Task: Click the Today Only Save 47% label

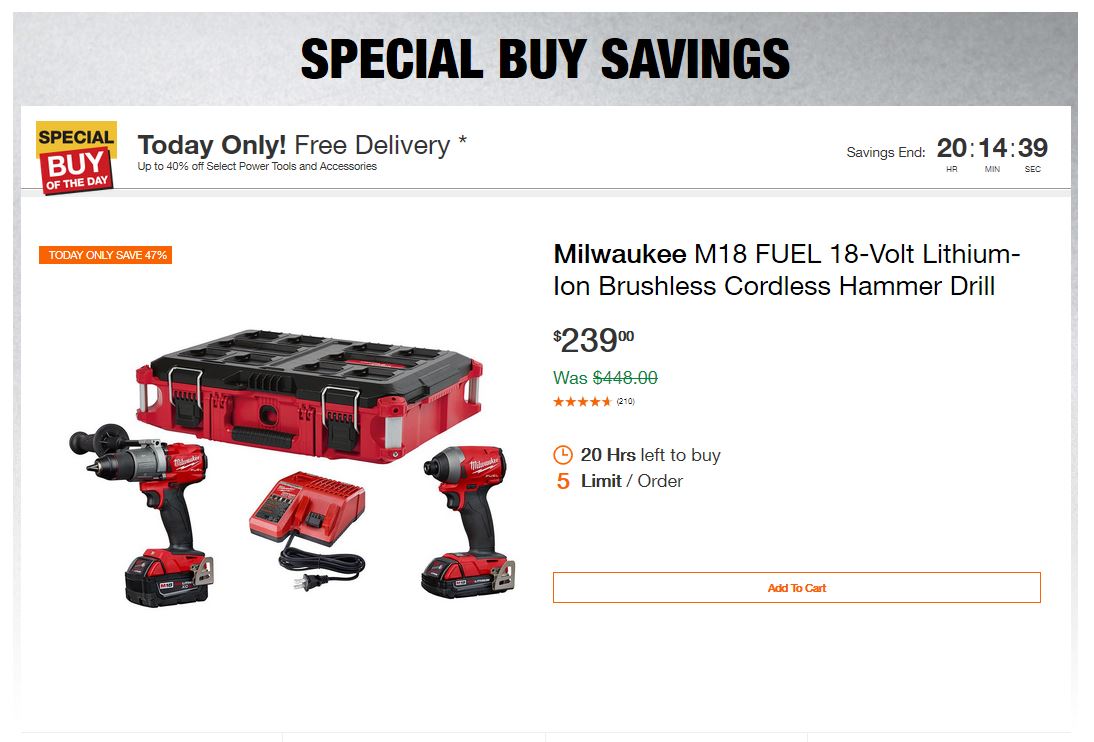Action: tap(106, 255)
